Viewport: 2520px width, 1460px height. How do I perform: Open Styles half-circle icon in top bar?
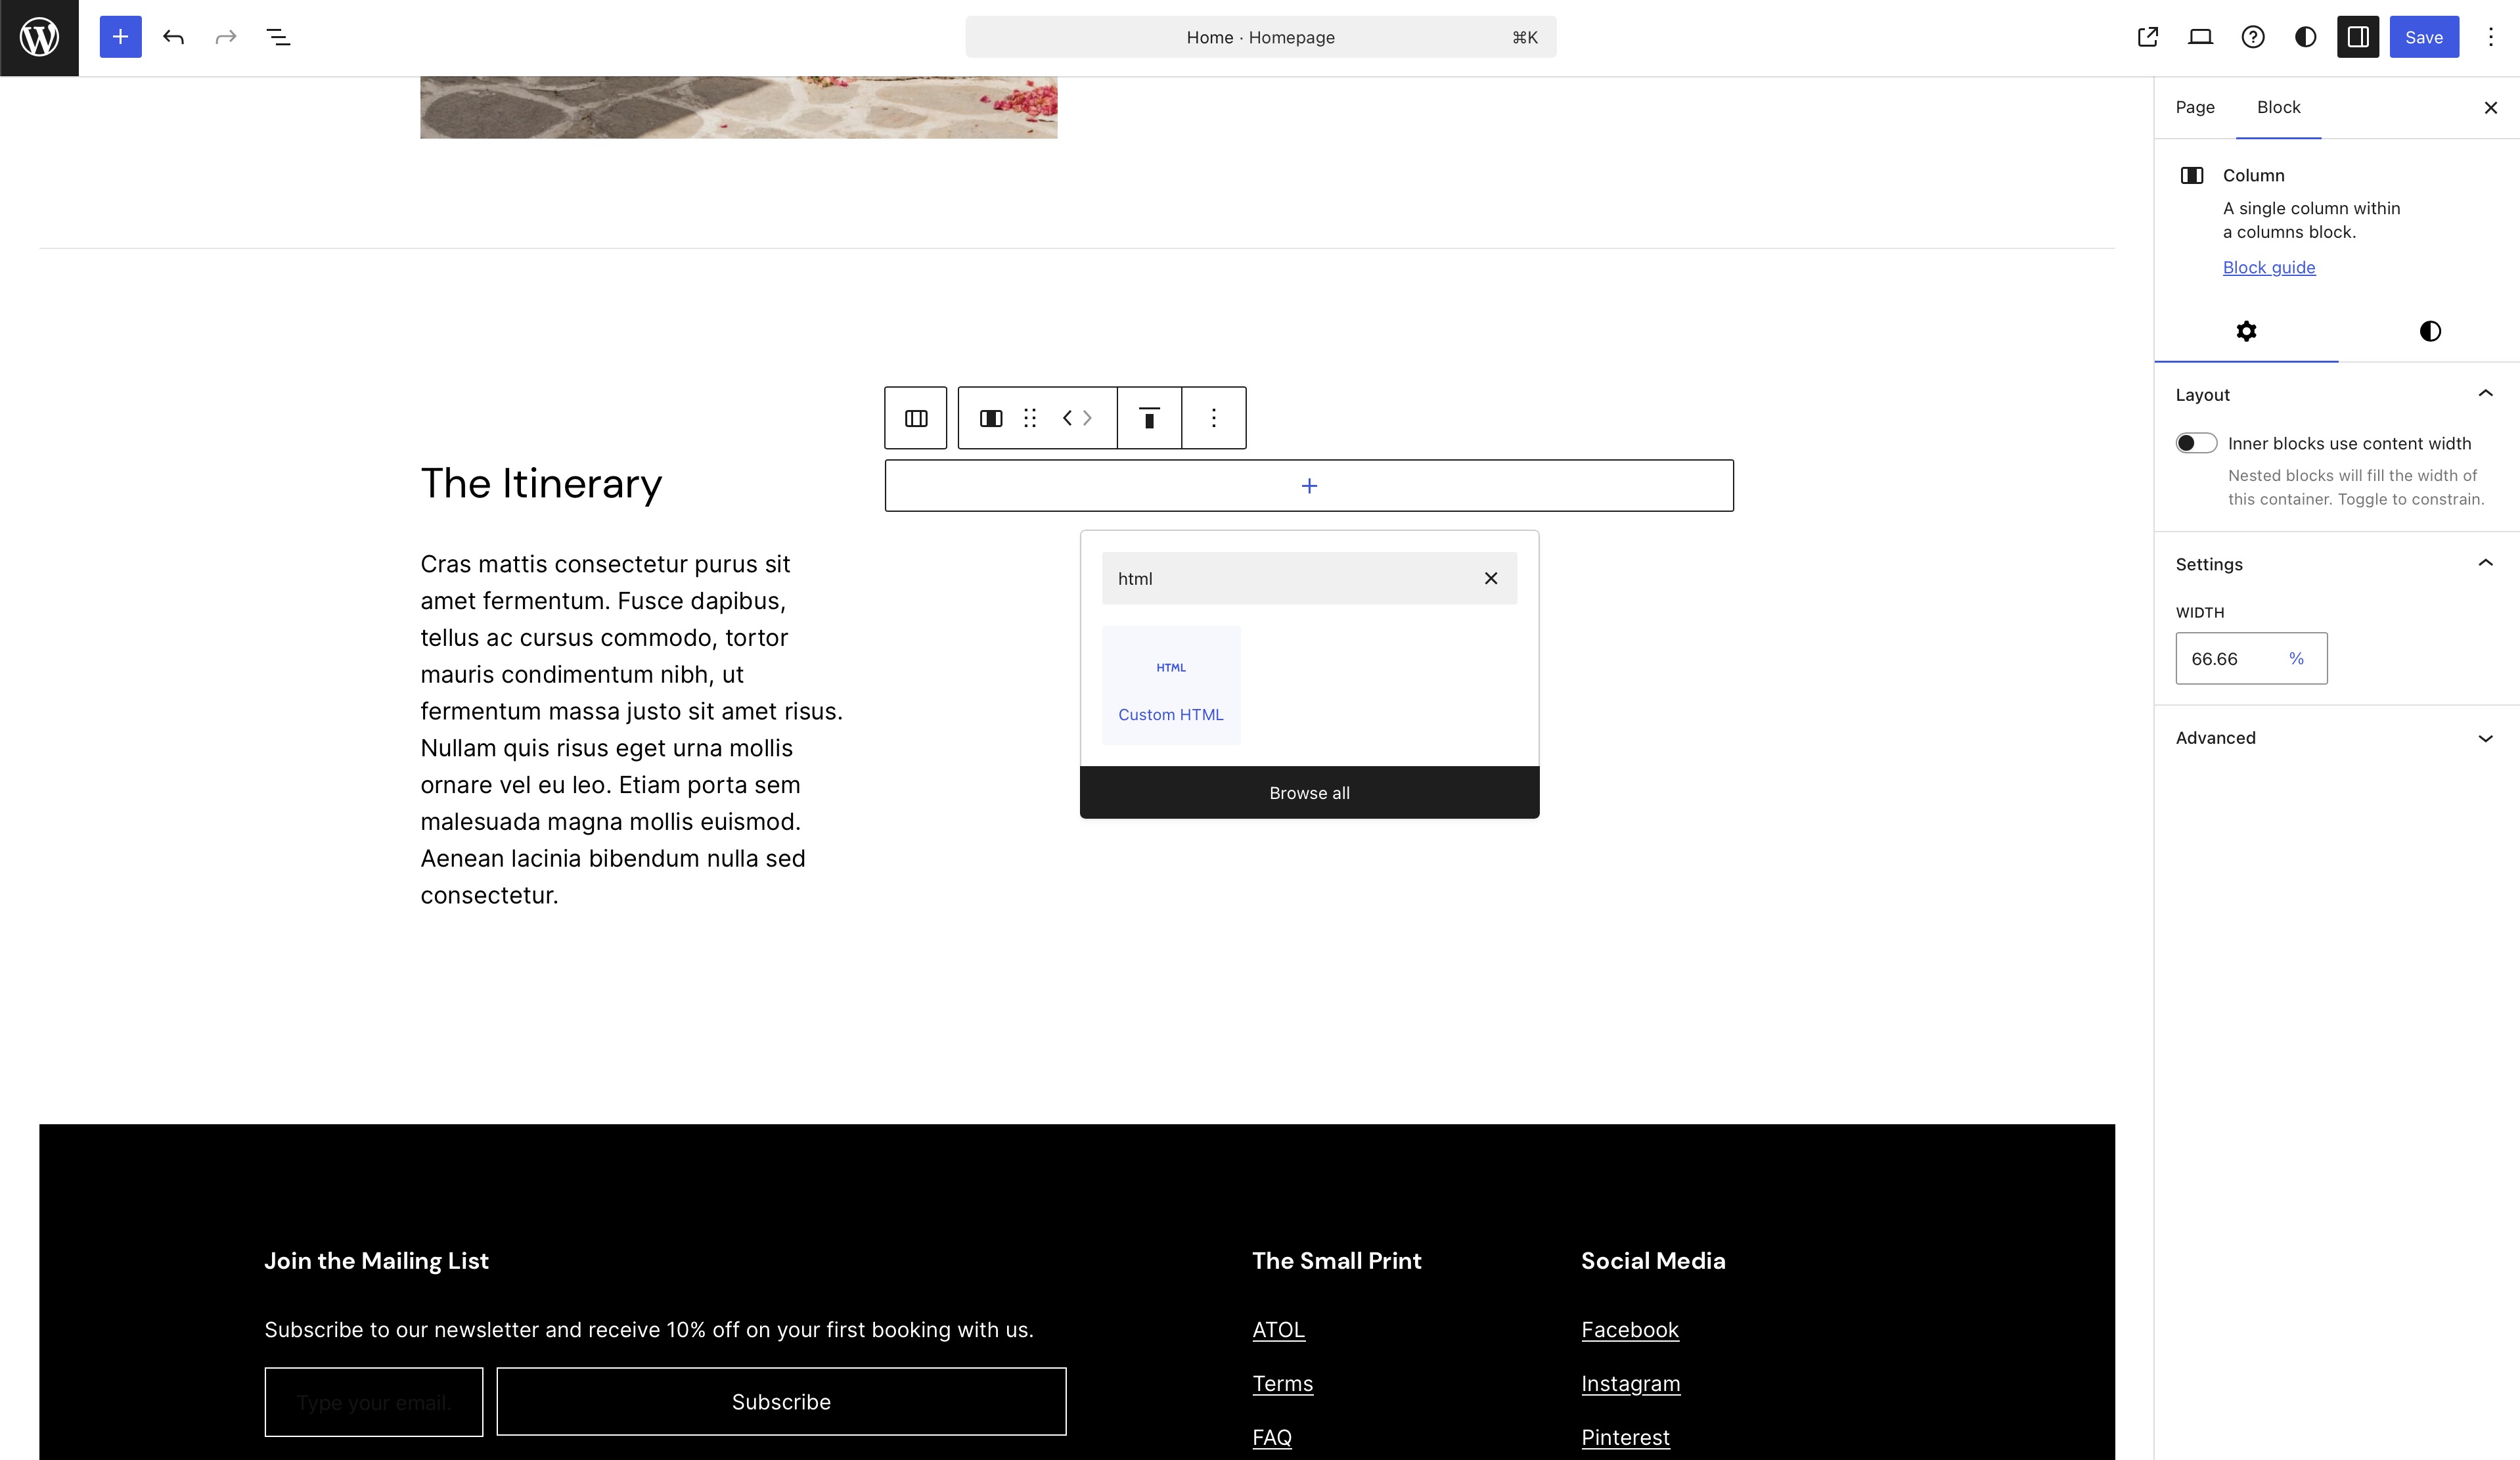pyautogui.click(x=2305, y=37)
